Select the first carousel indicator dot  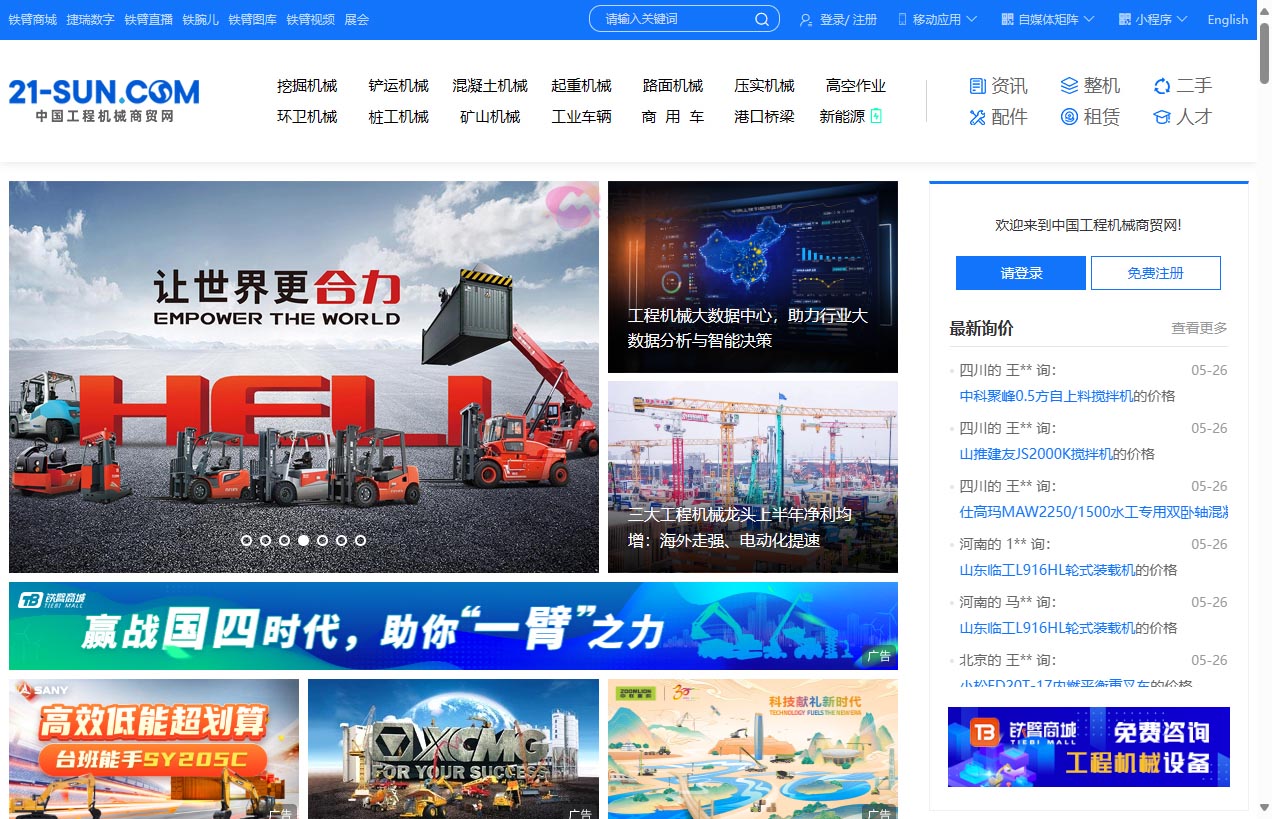[x=246, y=540]
